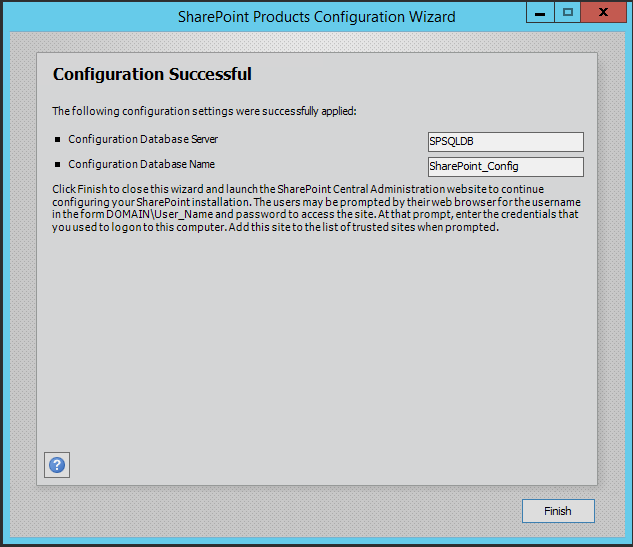The image size is (633, 547).
Task: Select the SharePoint_Config database name field
Action: click(505, 167)
